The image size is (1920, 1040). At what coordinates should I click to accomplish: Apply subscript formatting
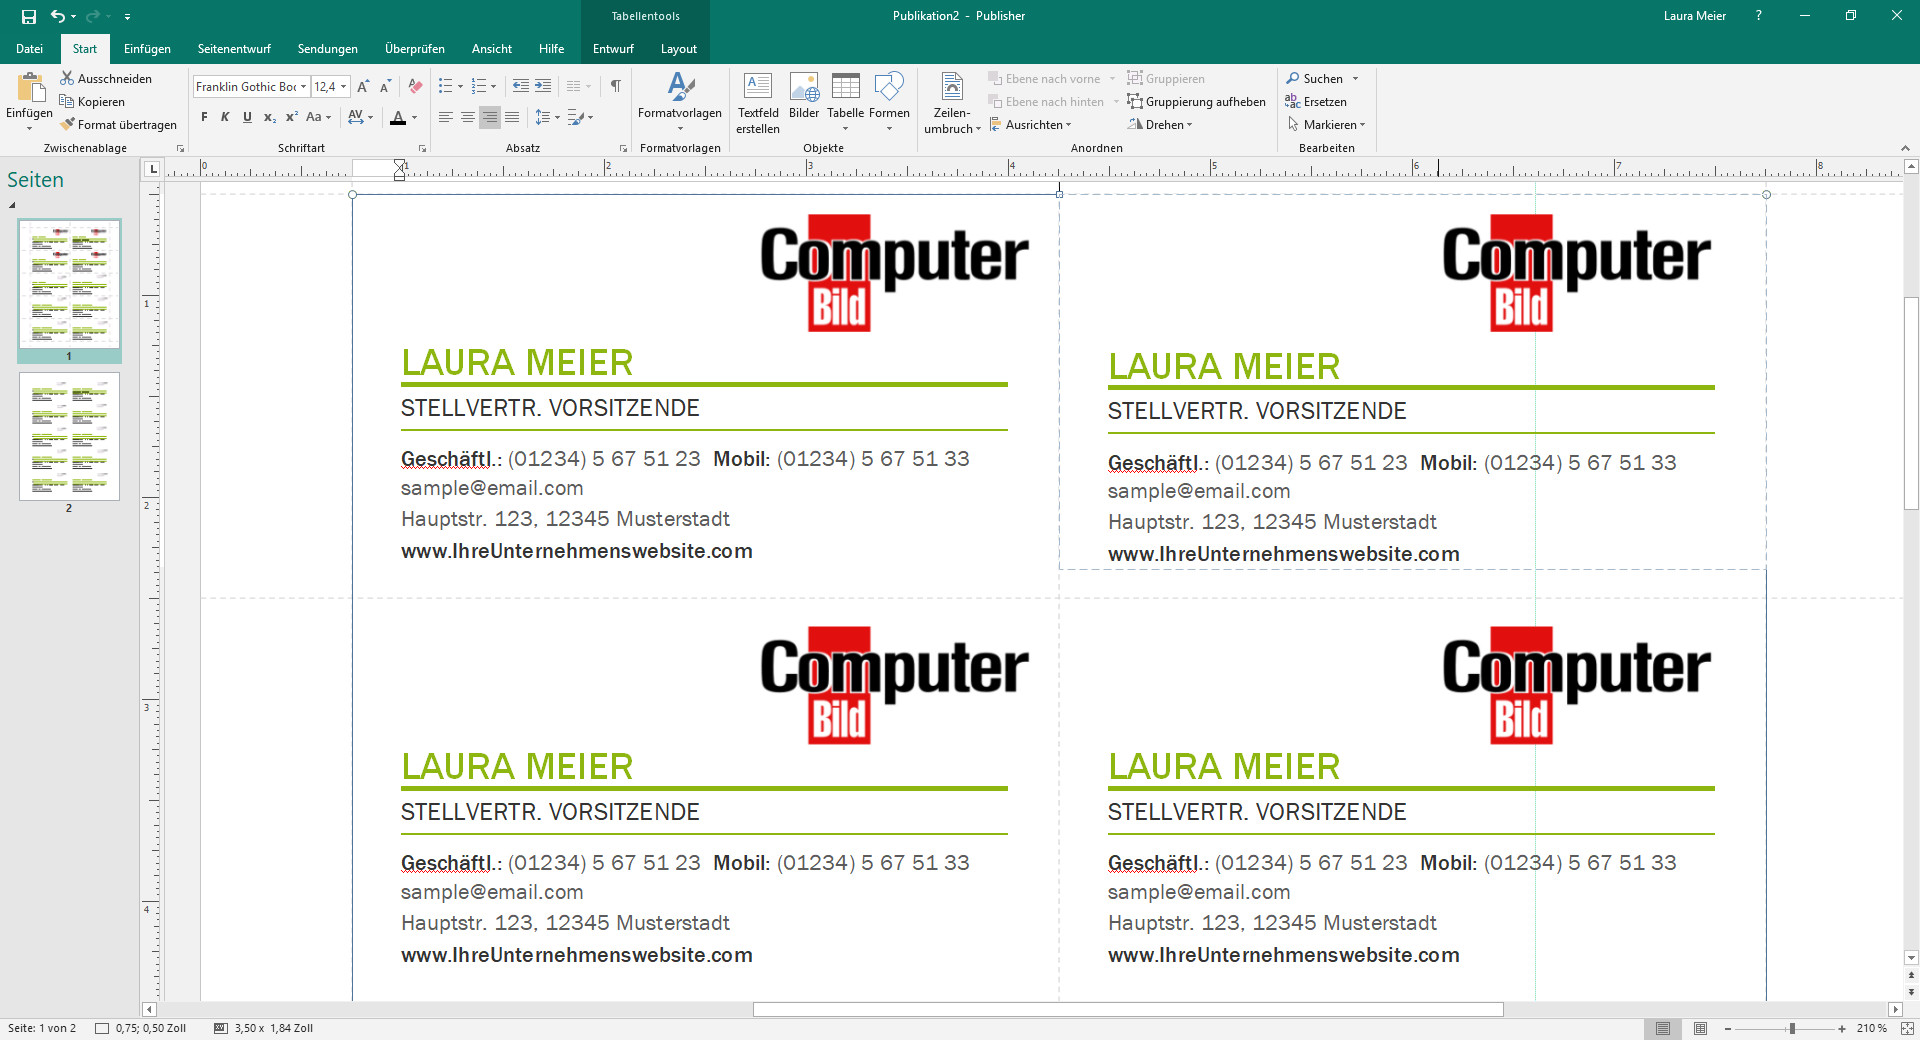tap(269, 117)
